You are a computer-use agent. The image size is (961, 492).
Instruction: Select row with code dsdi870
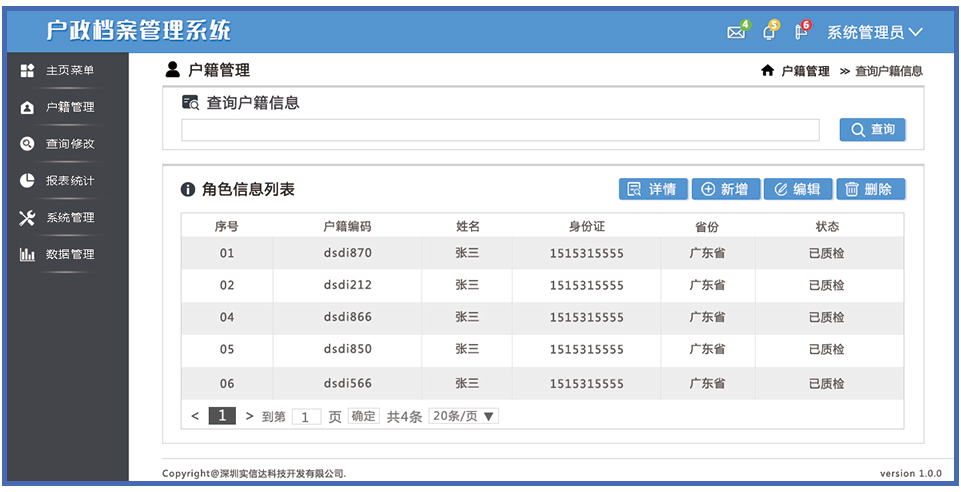[x=542, y=253]
